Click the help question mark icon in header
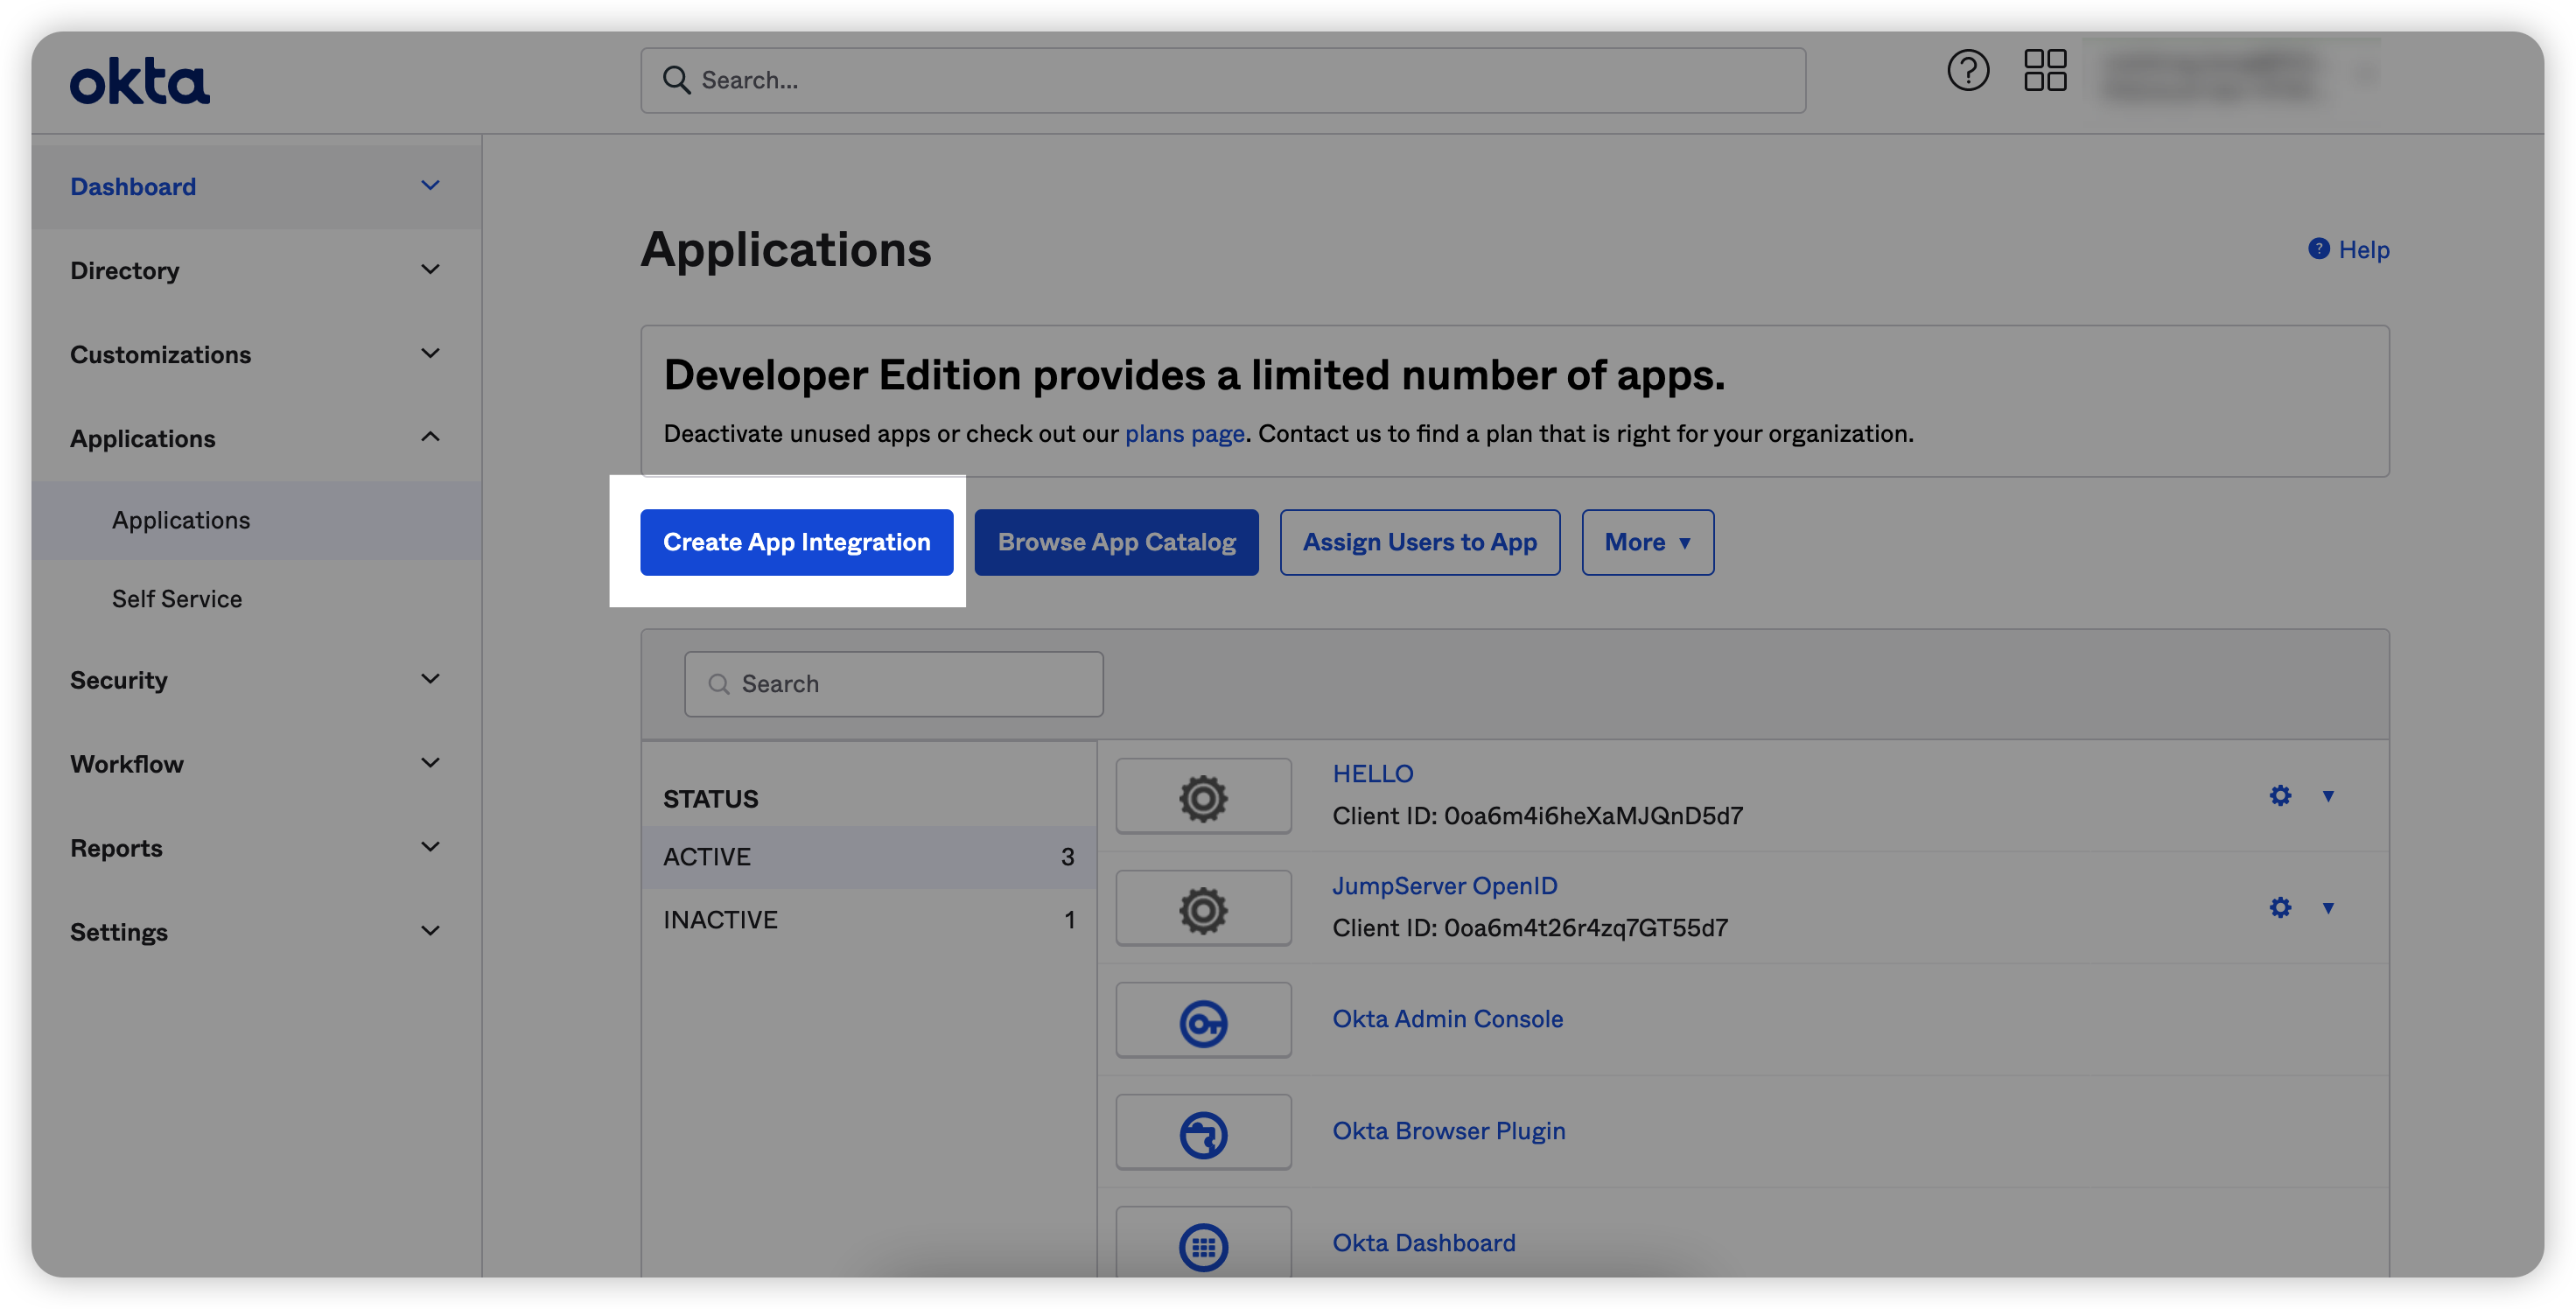Screen dimensions: 2576x1309 [1967, 71]
